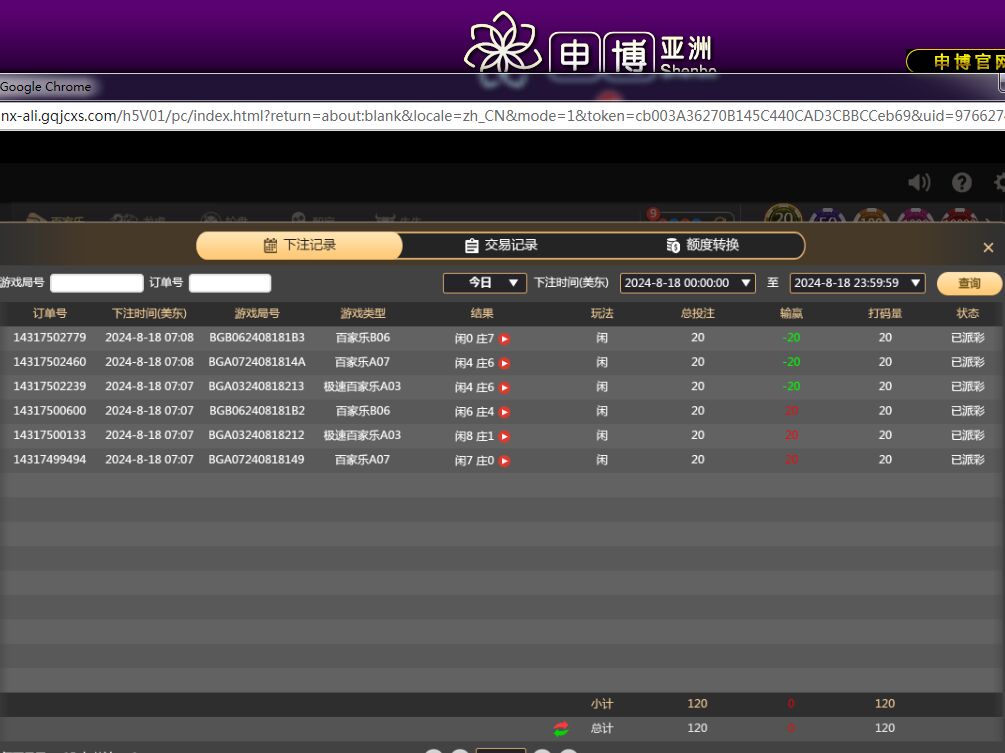Switch to 交易记录 tab
Image resolution: width=1005 pixels, height=753 pixels.
501,245
